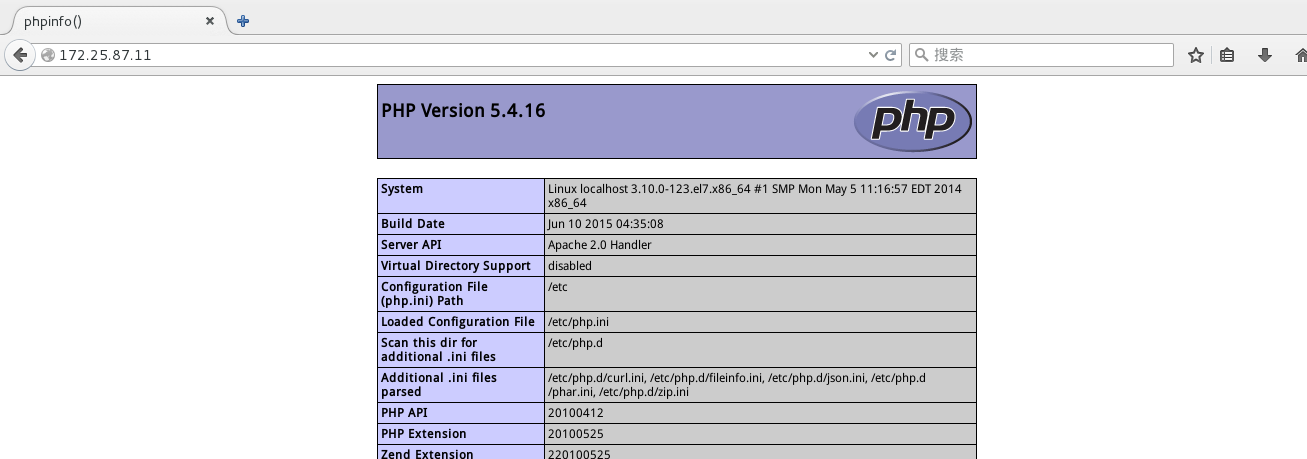The height and width of the screenshot is (459, 1307).
Task: Click the PHP logo image
Action: pyautogui.click(x=912, y=121)
